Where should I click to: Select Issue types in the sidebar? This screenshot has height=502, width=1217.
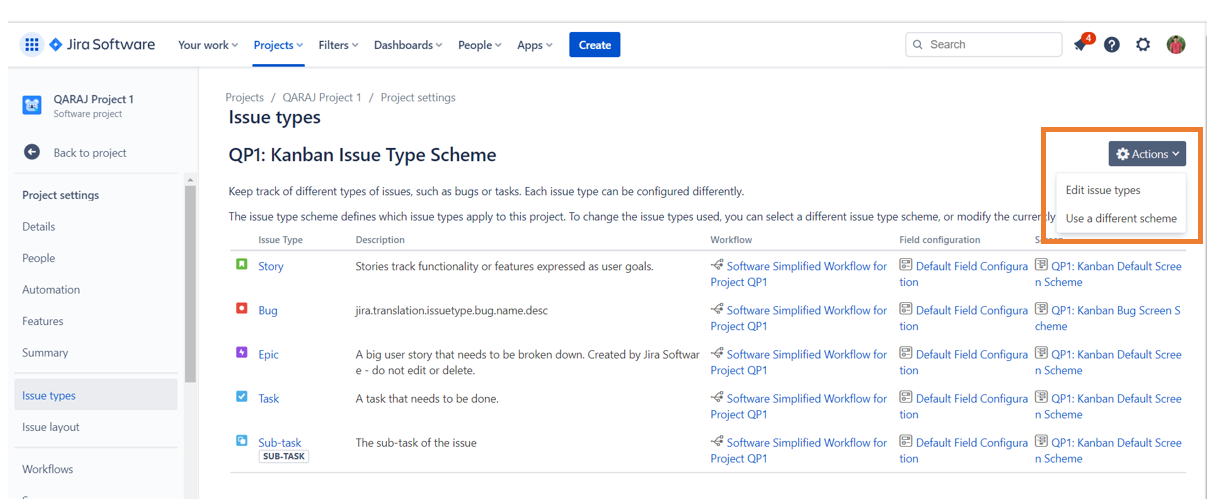click(96, 395)
